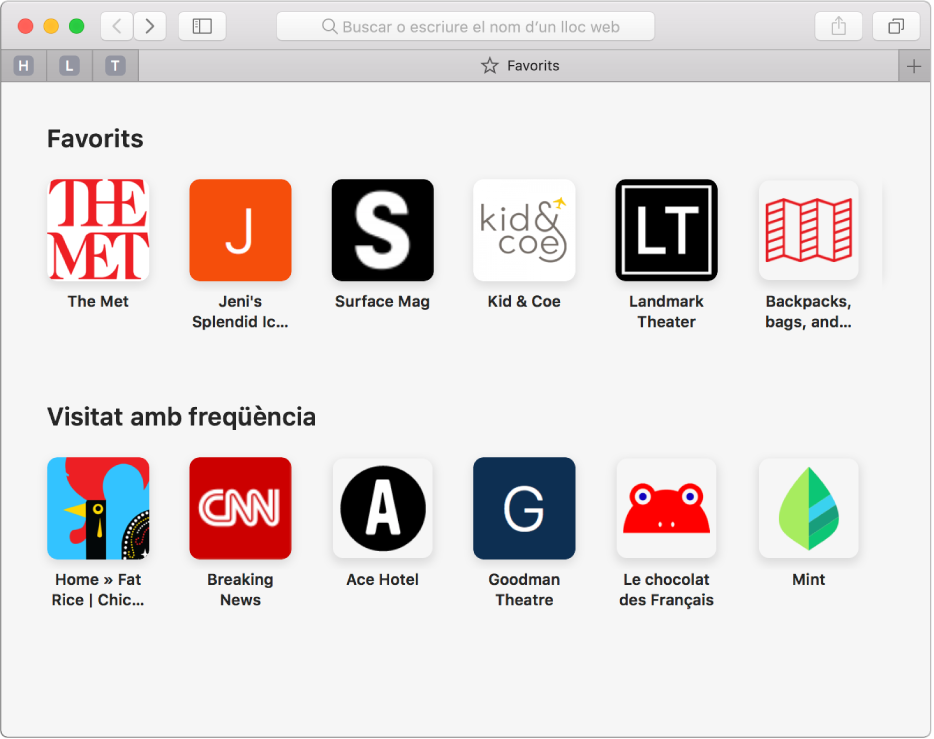The image size is (934, 739).
Task: Switch to the pinned tab T
Action: click(116, 66)
